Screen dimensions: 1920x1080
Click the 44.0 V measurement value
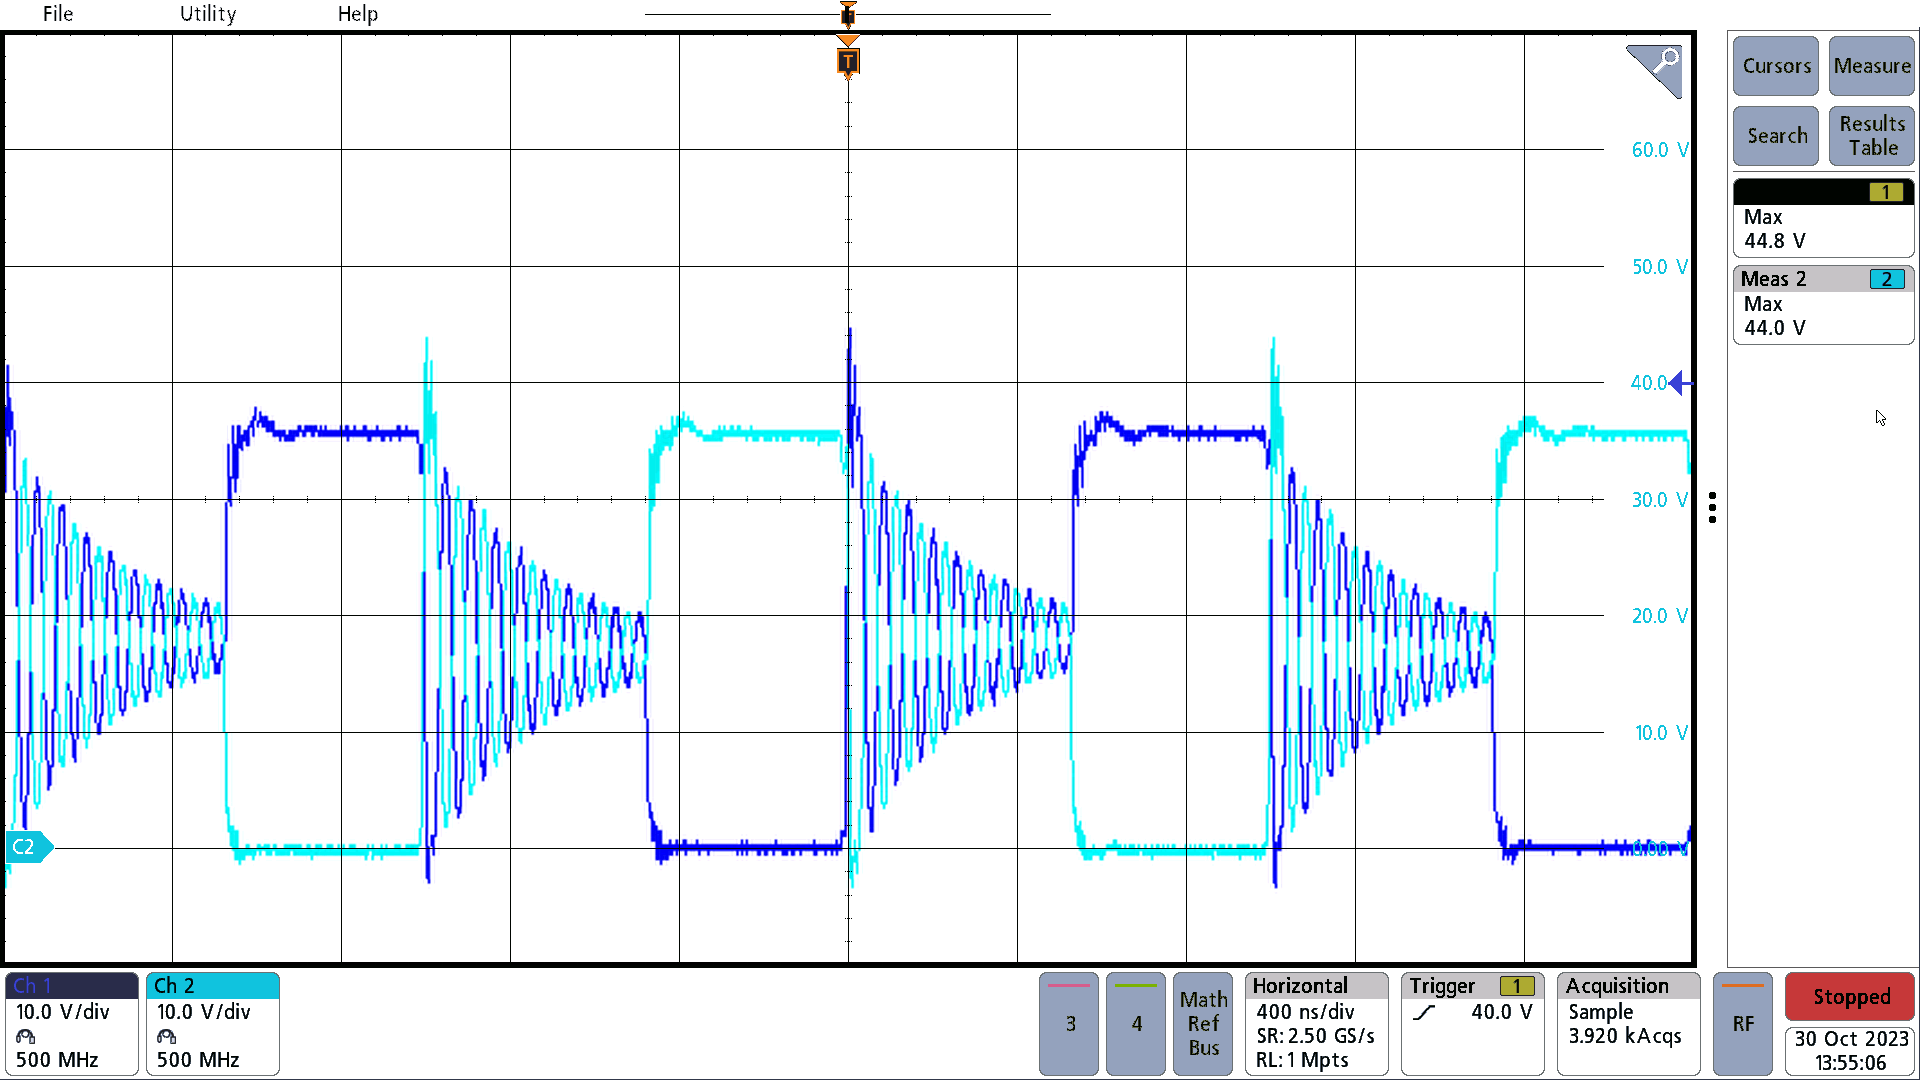1775,328
